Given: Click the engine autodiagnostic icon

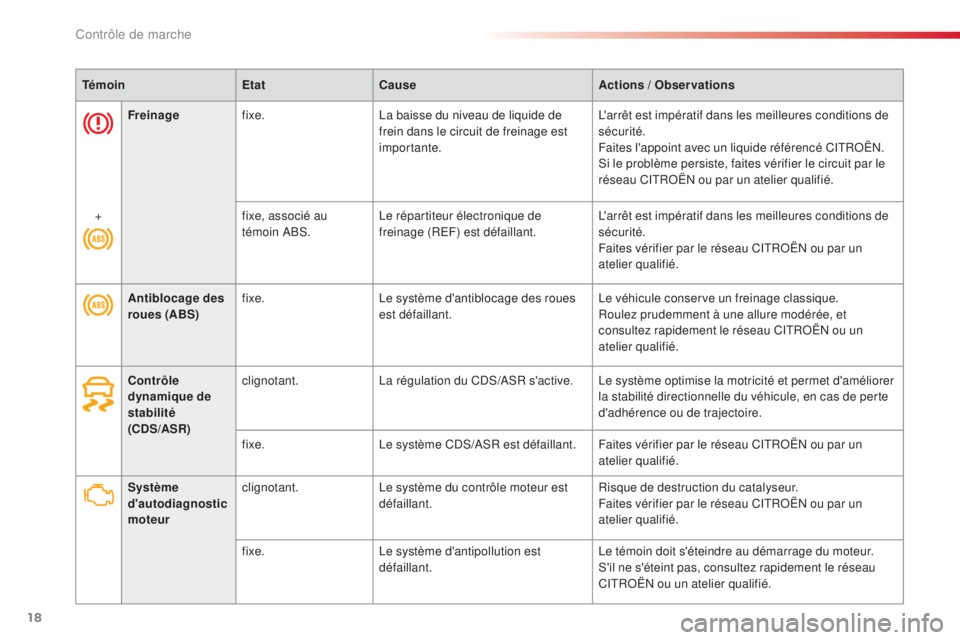Looking at the screenshot, I should pyautogui.click(x=99, y=494).
